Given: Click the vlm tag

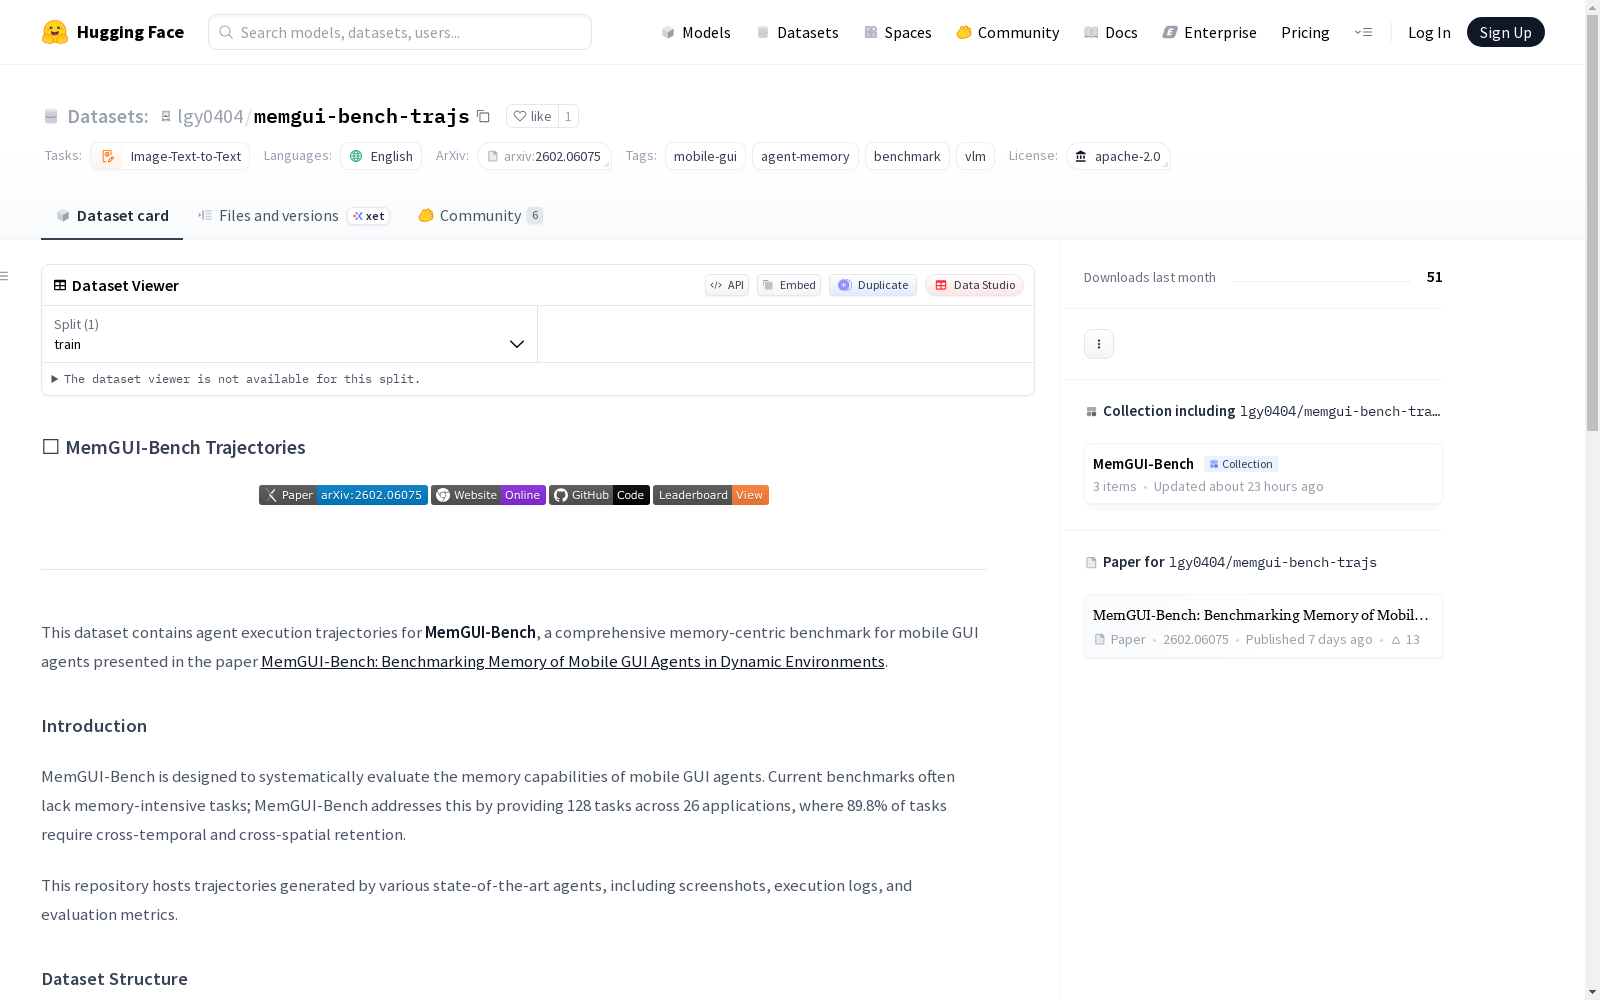Looking at the screenshot, I should [x=975, y=156].
